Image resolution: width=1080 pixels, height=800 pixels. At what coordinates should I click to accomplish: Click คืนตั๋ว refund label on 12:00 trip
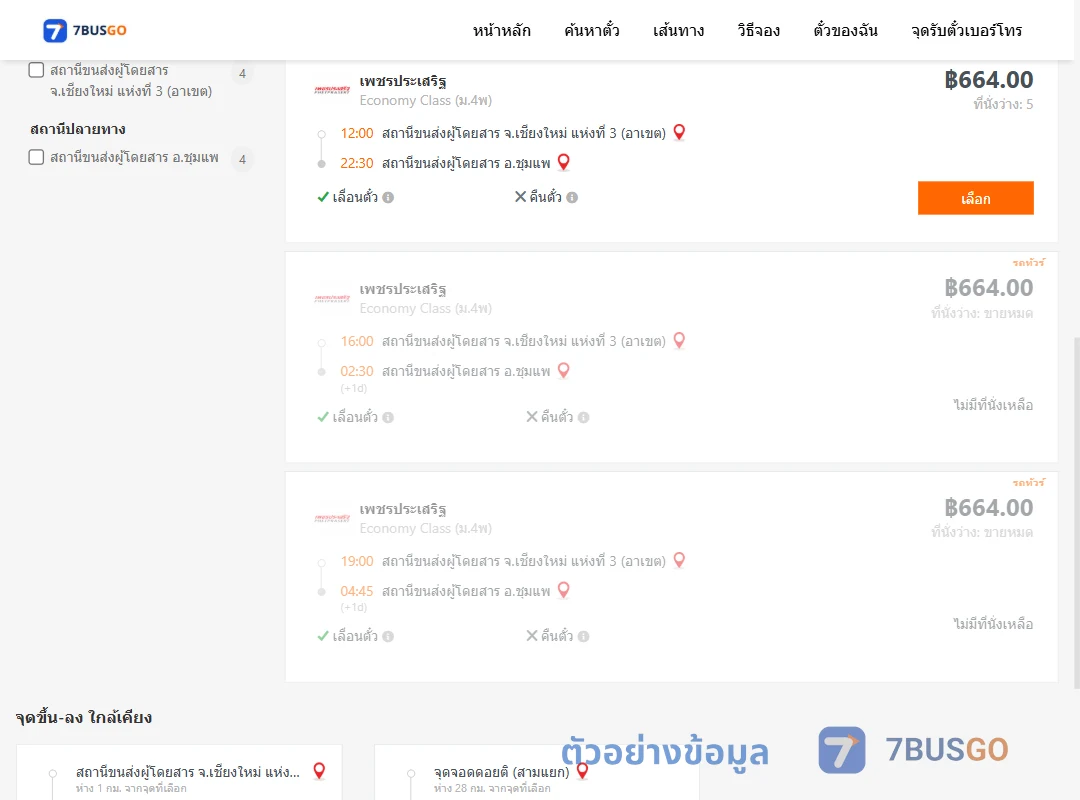point(546,198)
